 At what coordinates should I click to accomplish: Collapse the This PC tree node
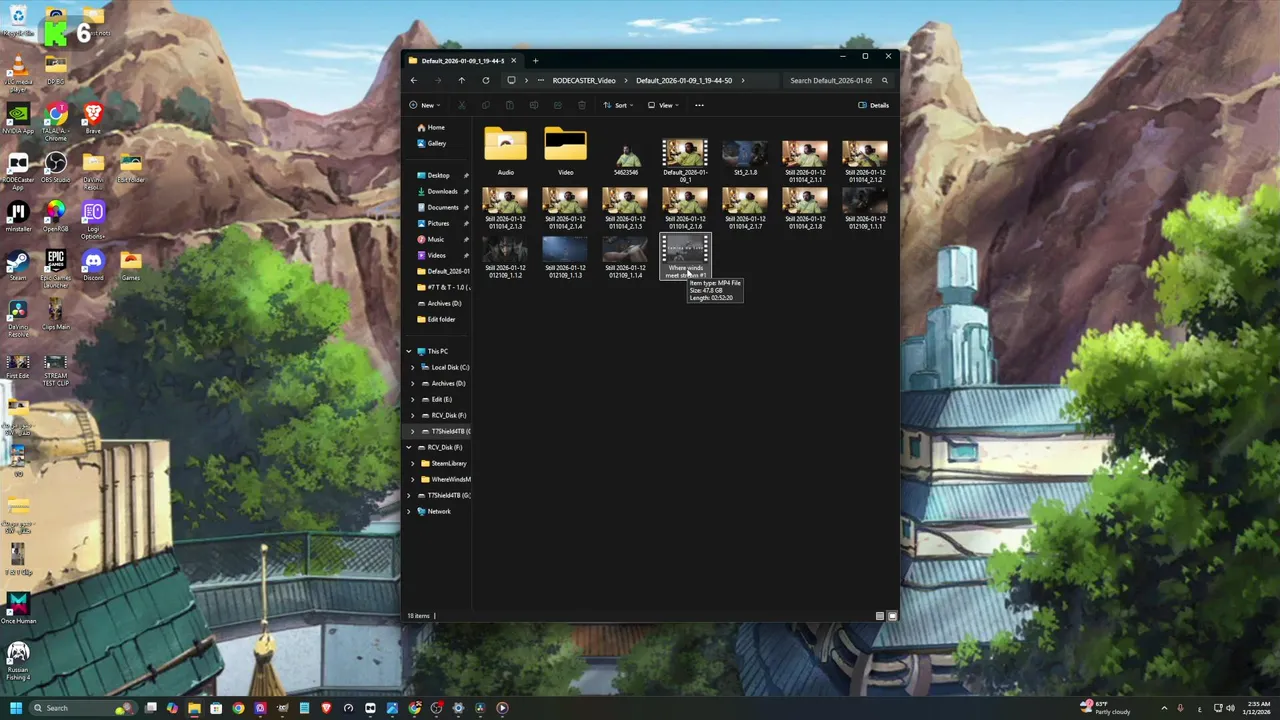point(408,351)
